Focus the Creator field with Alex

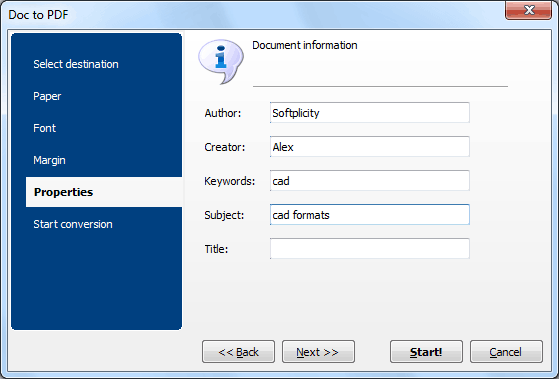pyautogui.click(x=370, y=147)
